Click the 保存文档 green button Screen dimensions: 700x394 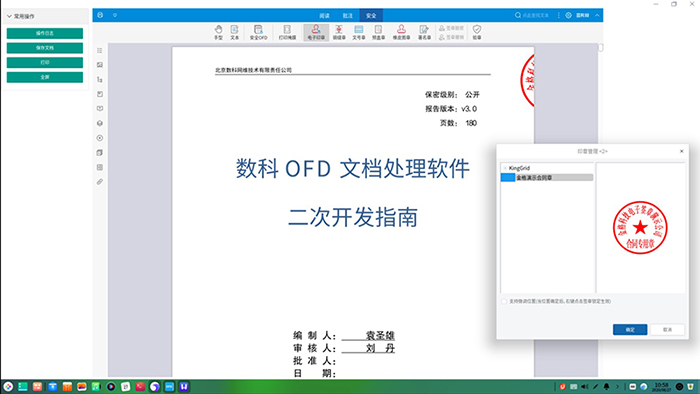tap(45, 48)
